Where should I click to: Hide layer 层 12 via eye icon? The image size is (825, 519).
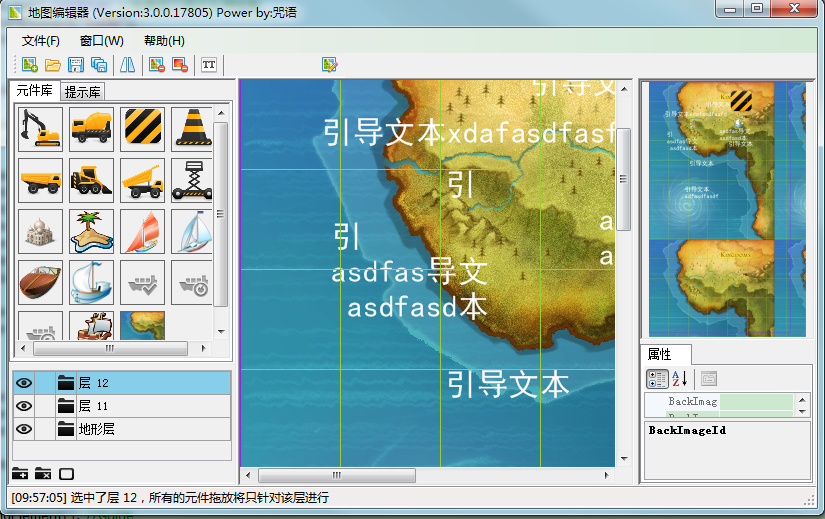[x=23, y=382]
